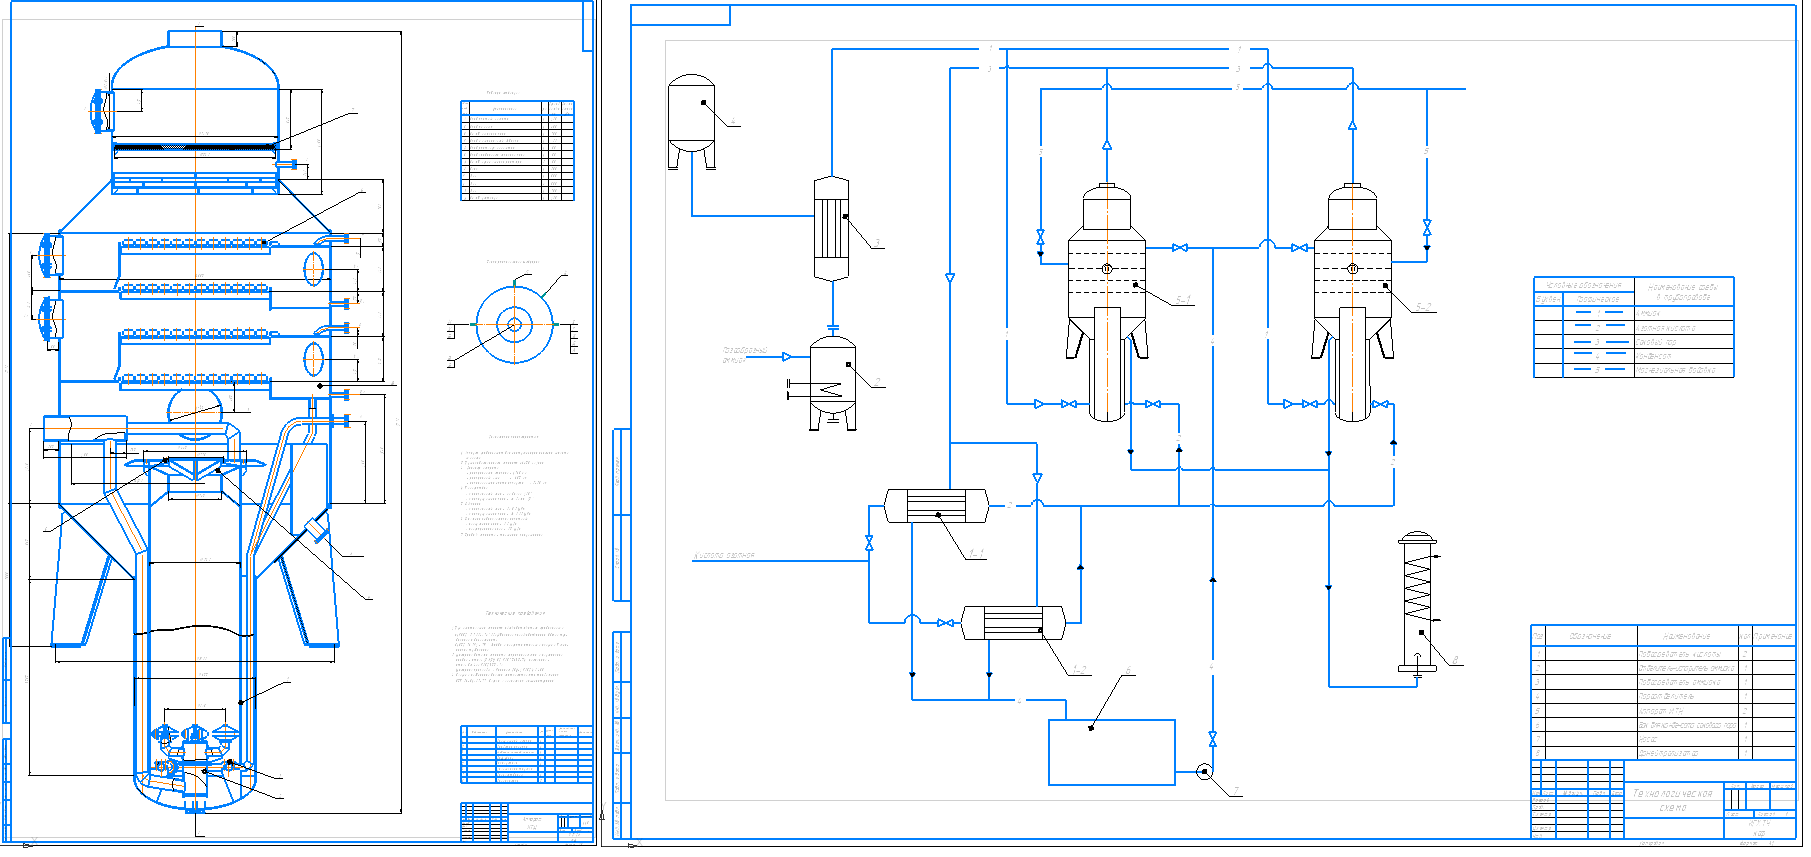Select the nozzle table on the left sheet

point(517,150)
